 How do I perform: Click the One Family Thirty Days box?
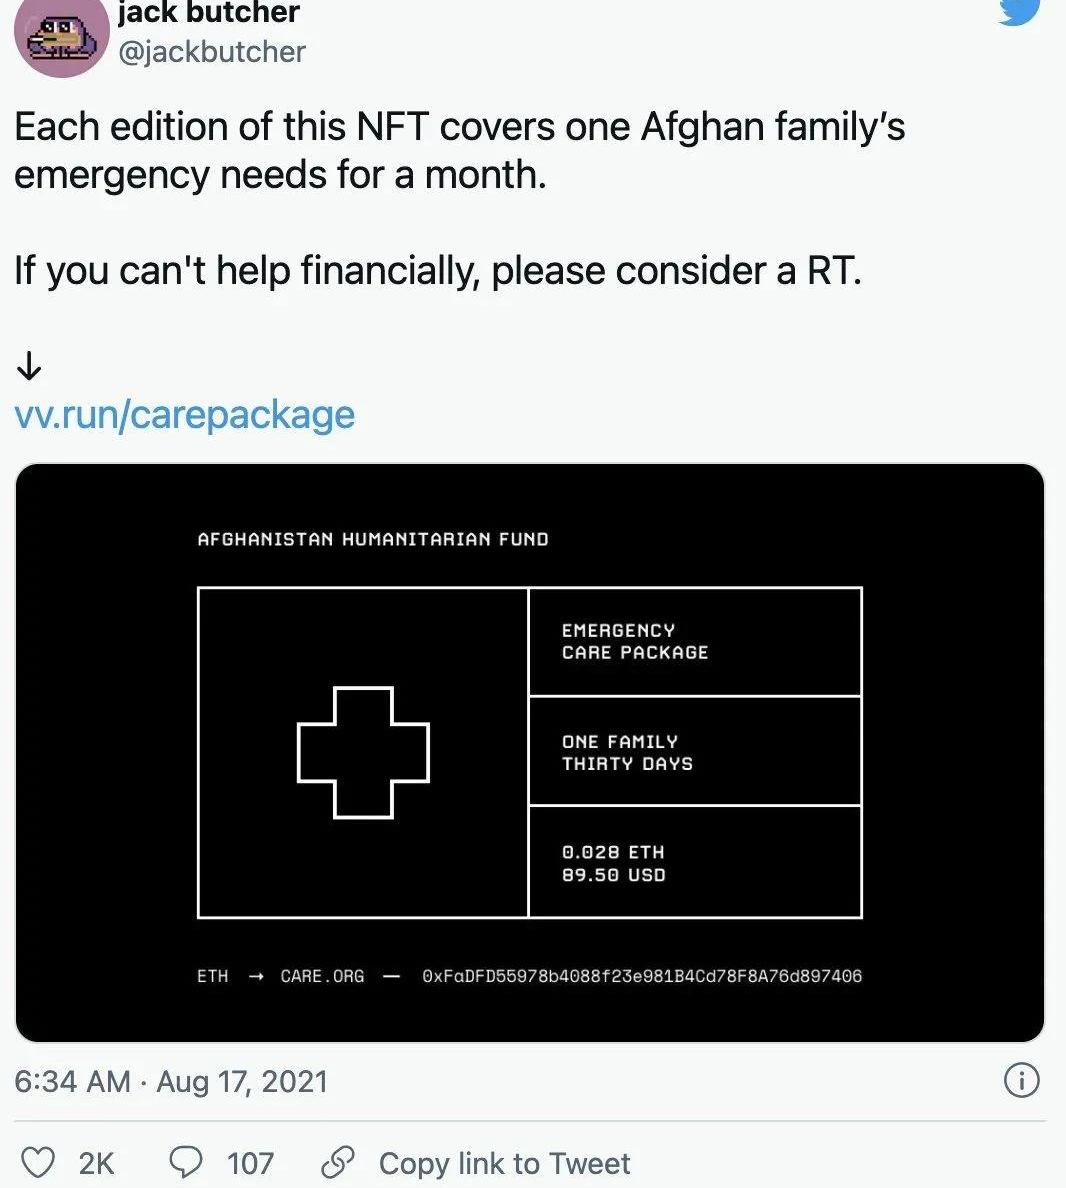coord(694,752)
